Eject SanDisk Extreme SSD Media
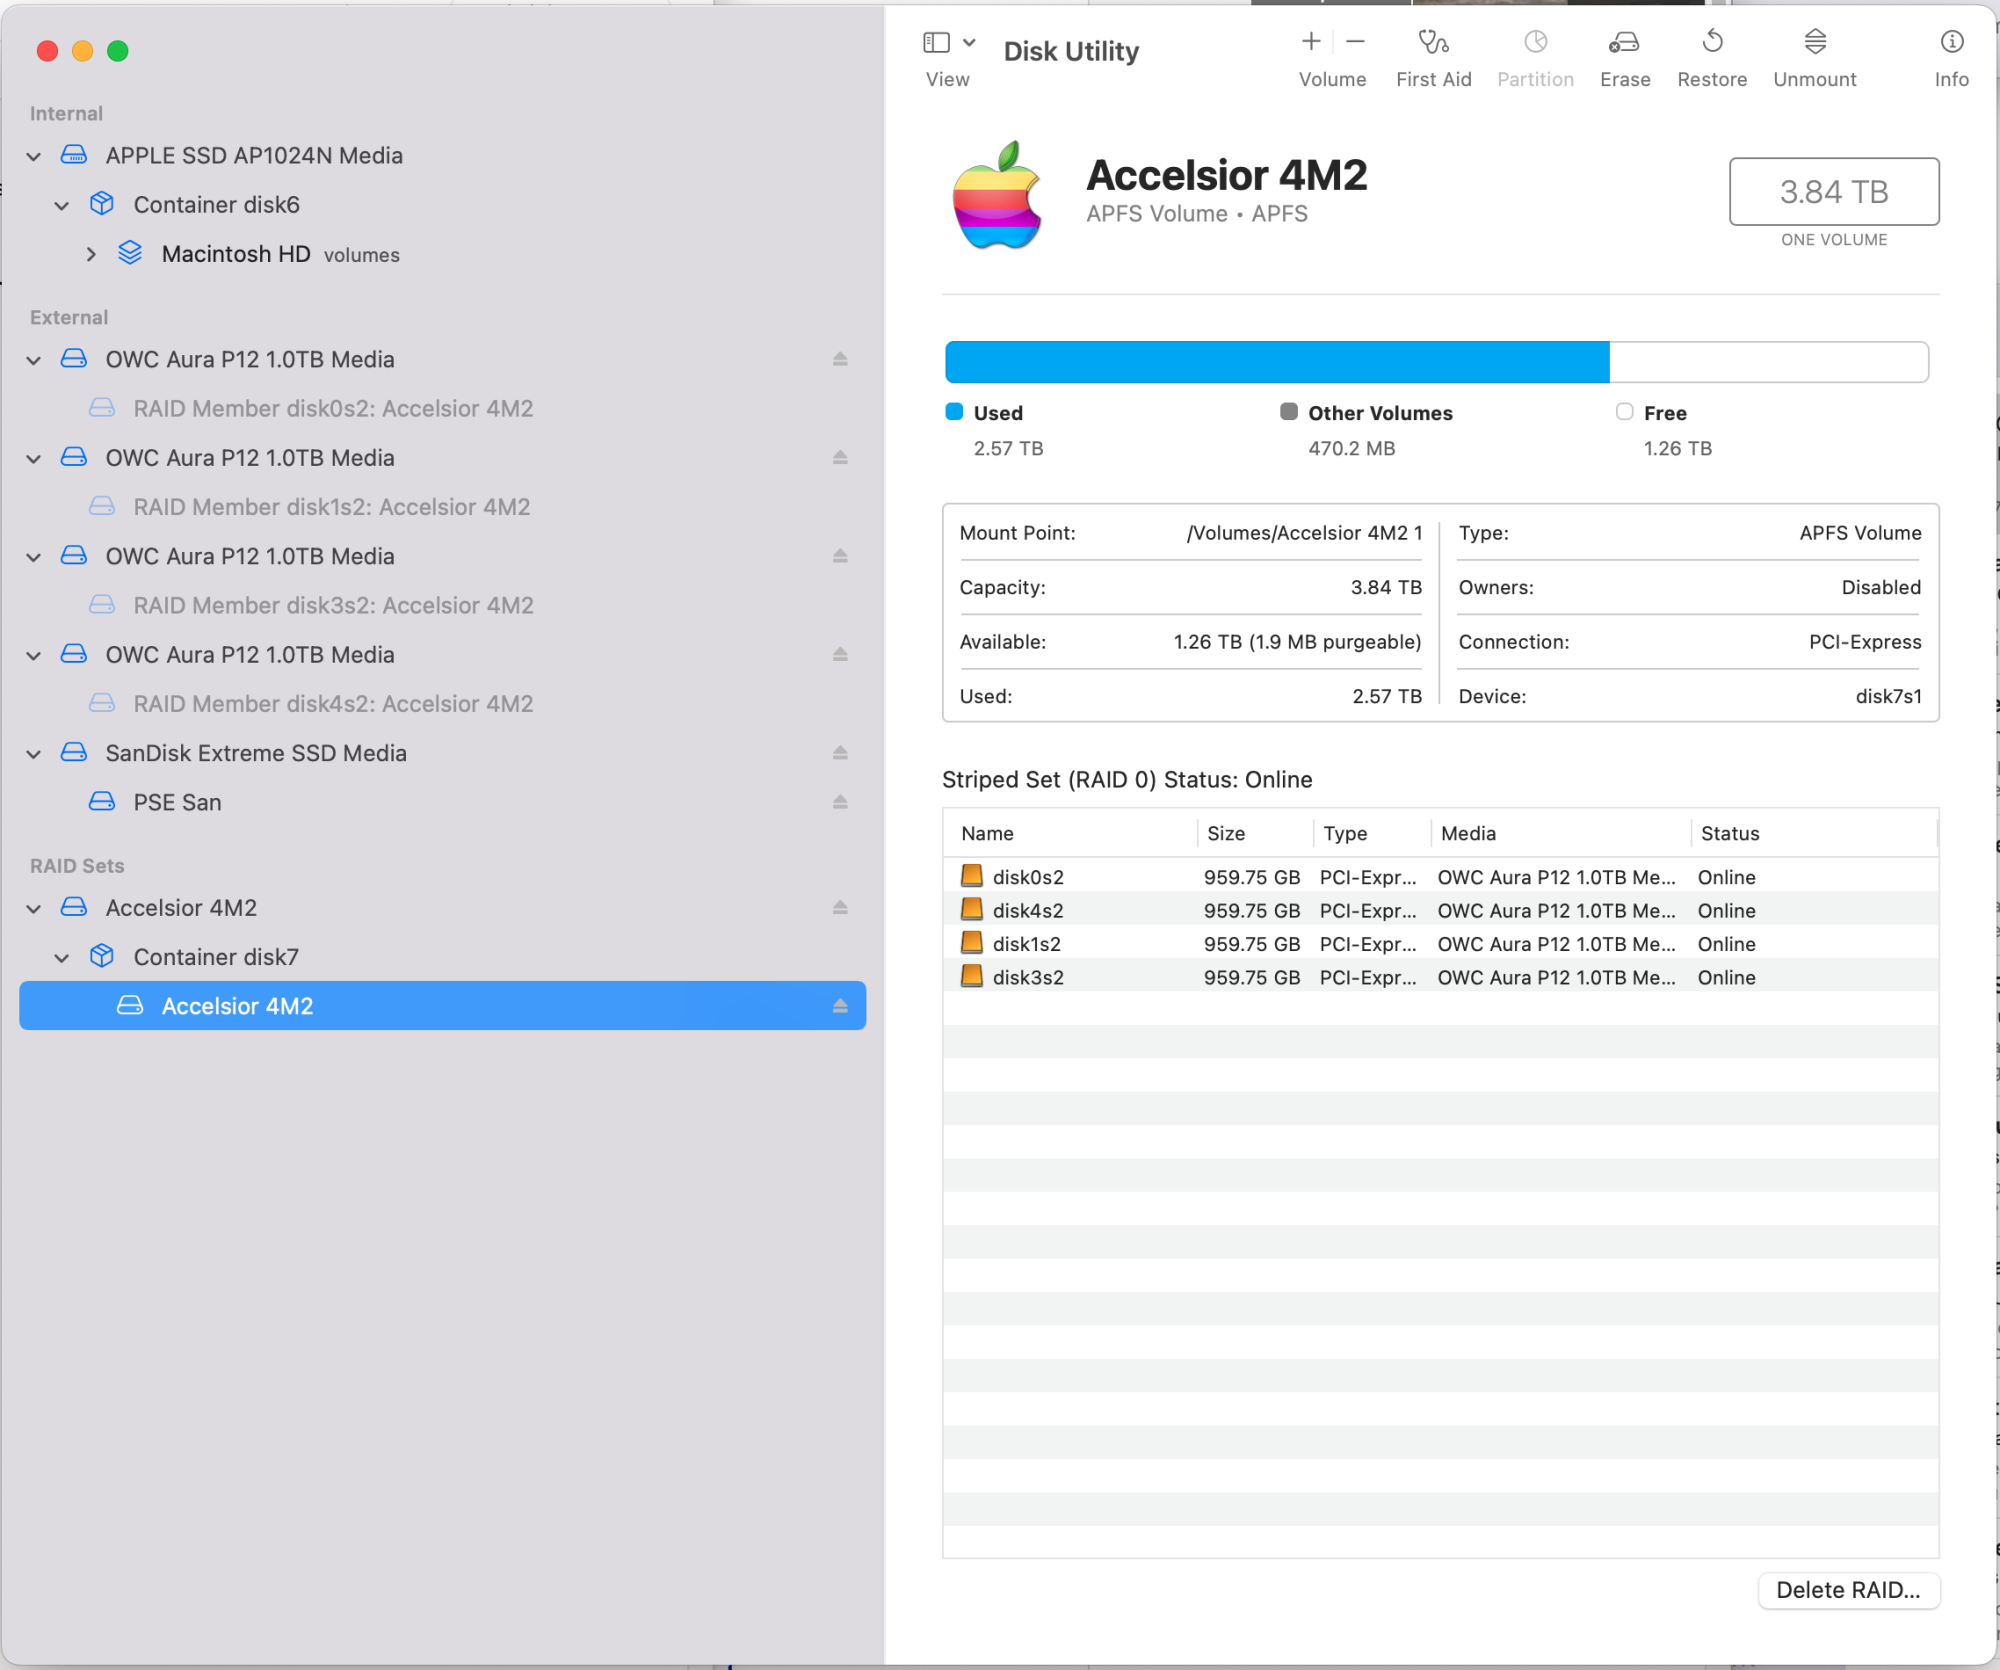 pos(840,753)
